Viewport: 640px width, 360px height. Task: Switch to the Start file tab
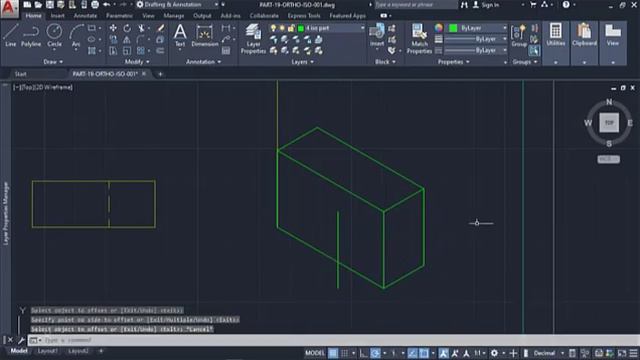click(20, 74)
